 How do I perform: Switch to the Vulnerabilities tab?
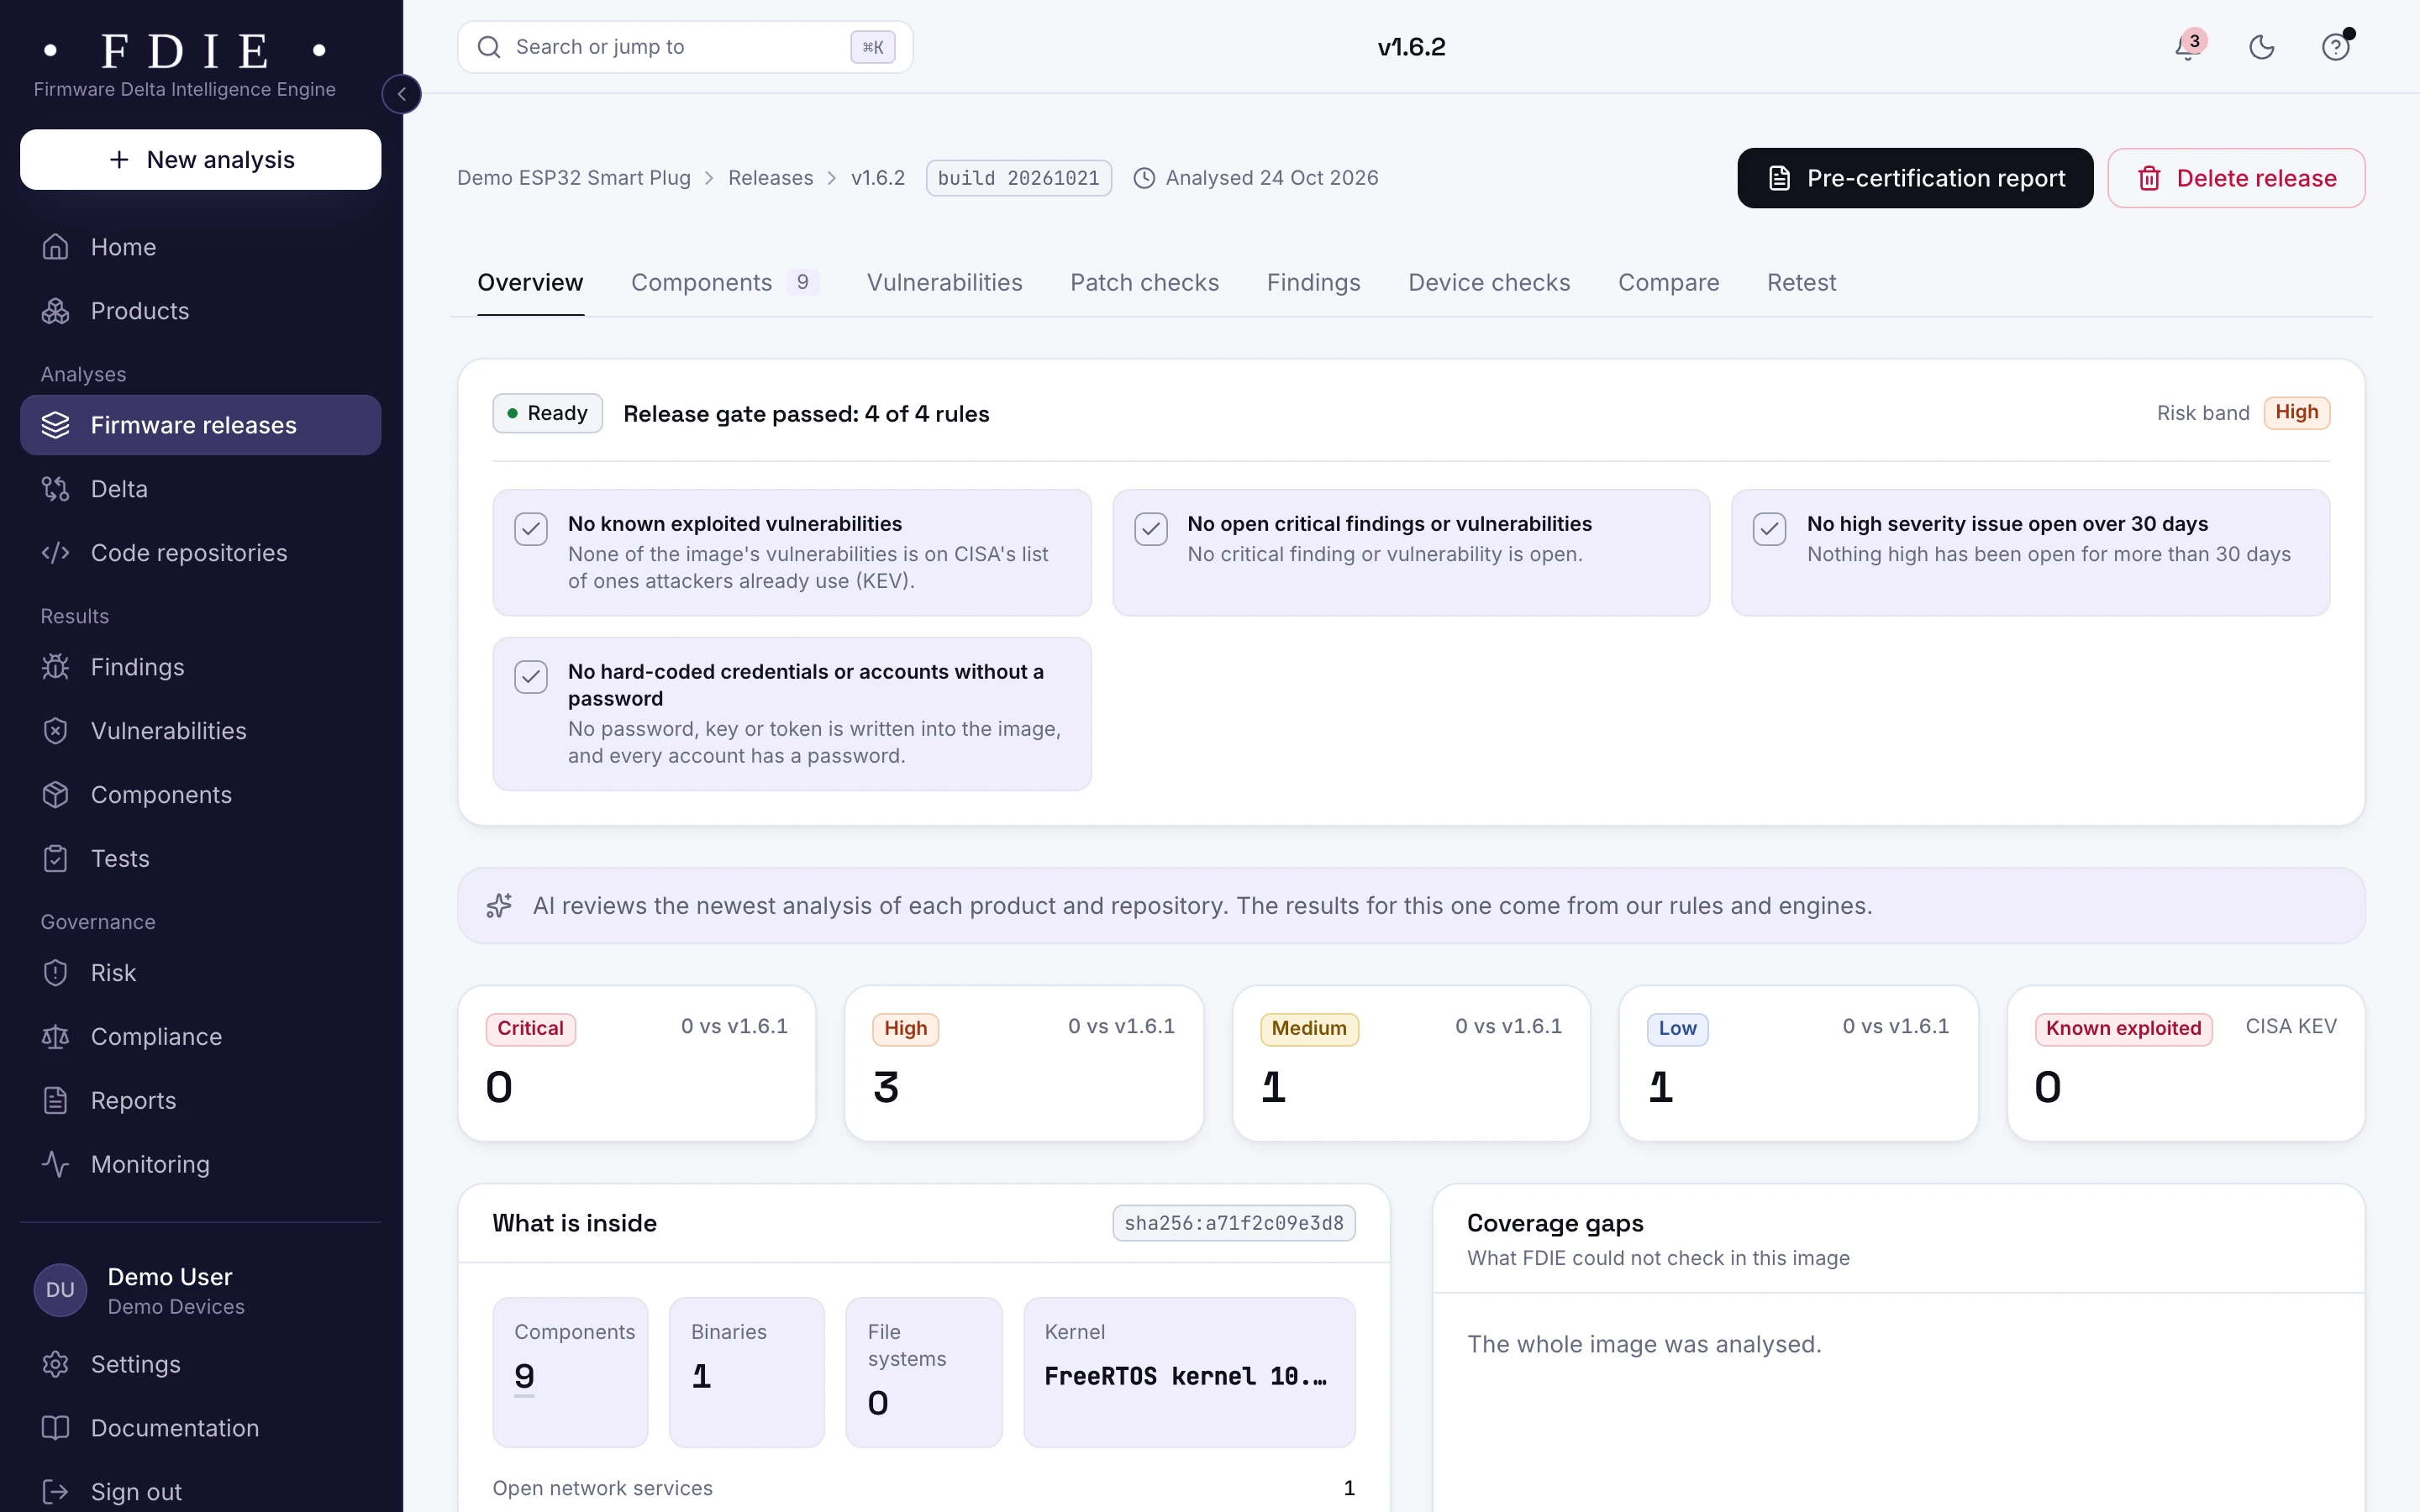(944, 283)
